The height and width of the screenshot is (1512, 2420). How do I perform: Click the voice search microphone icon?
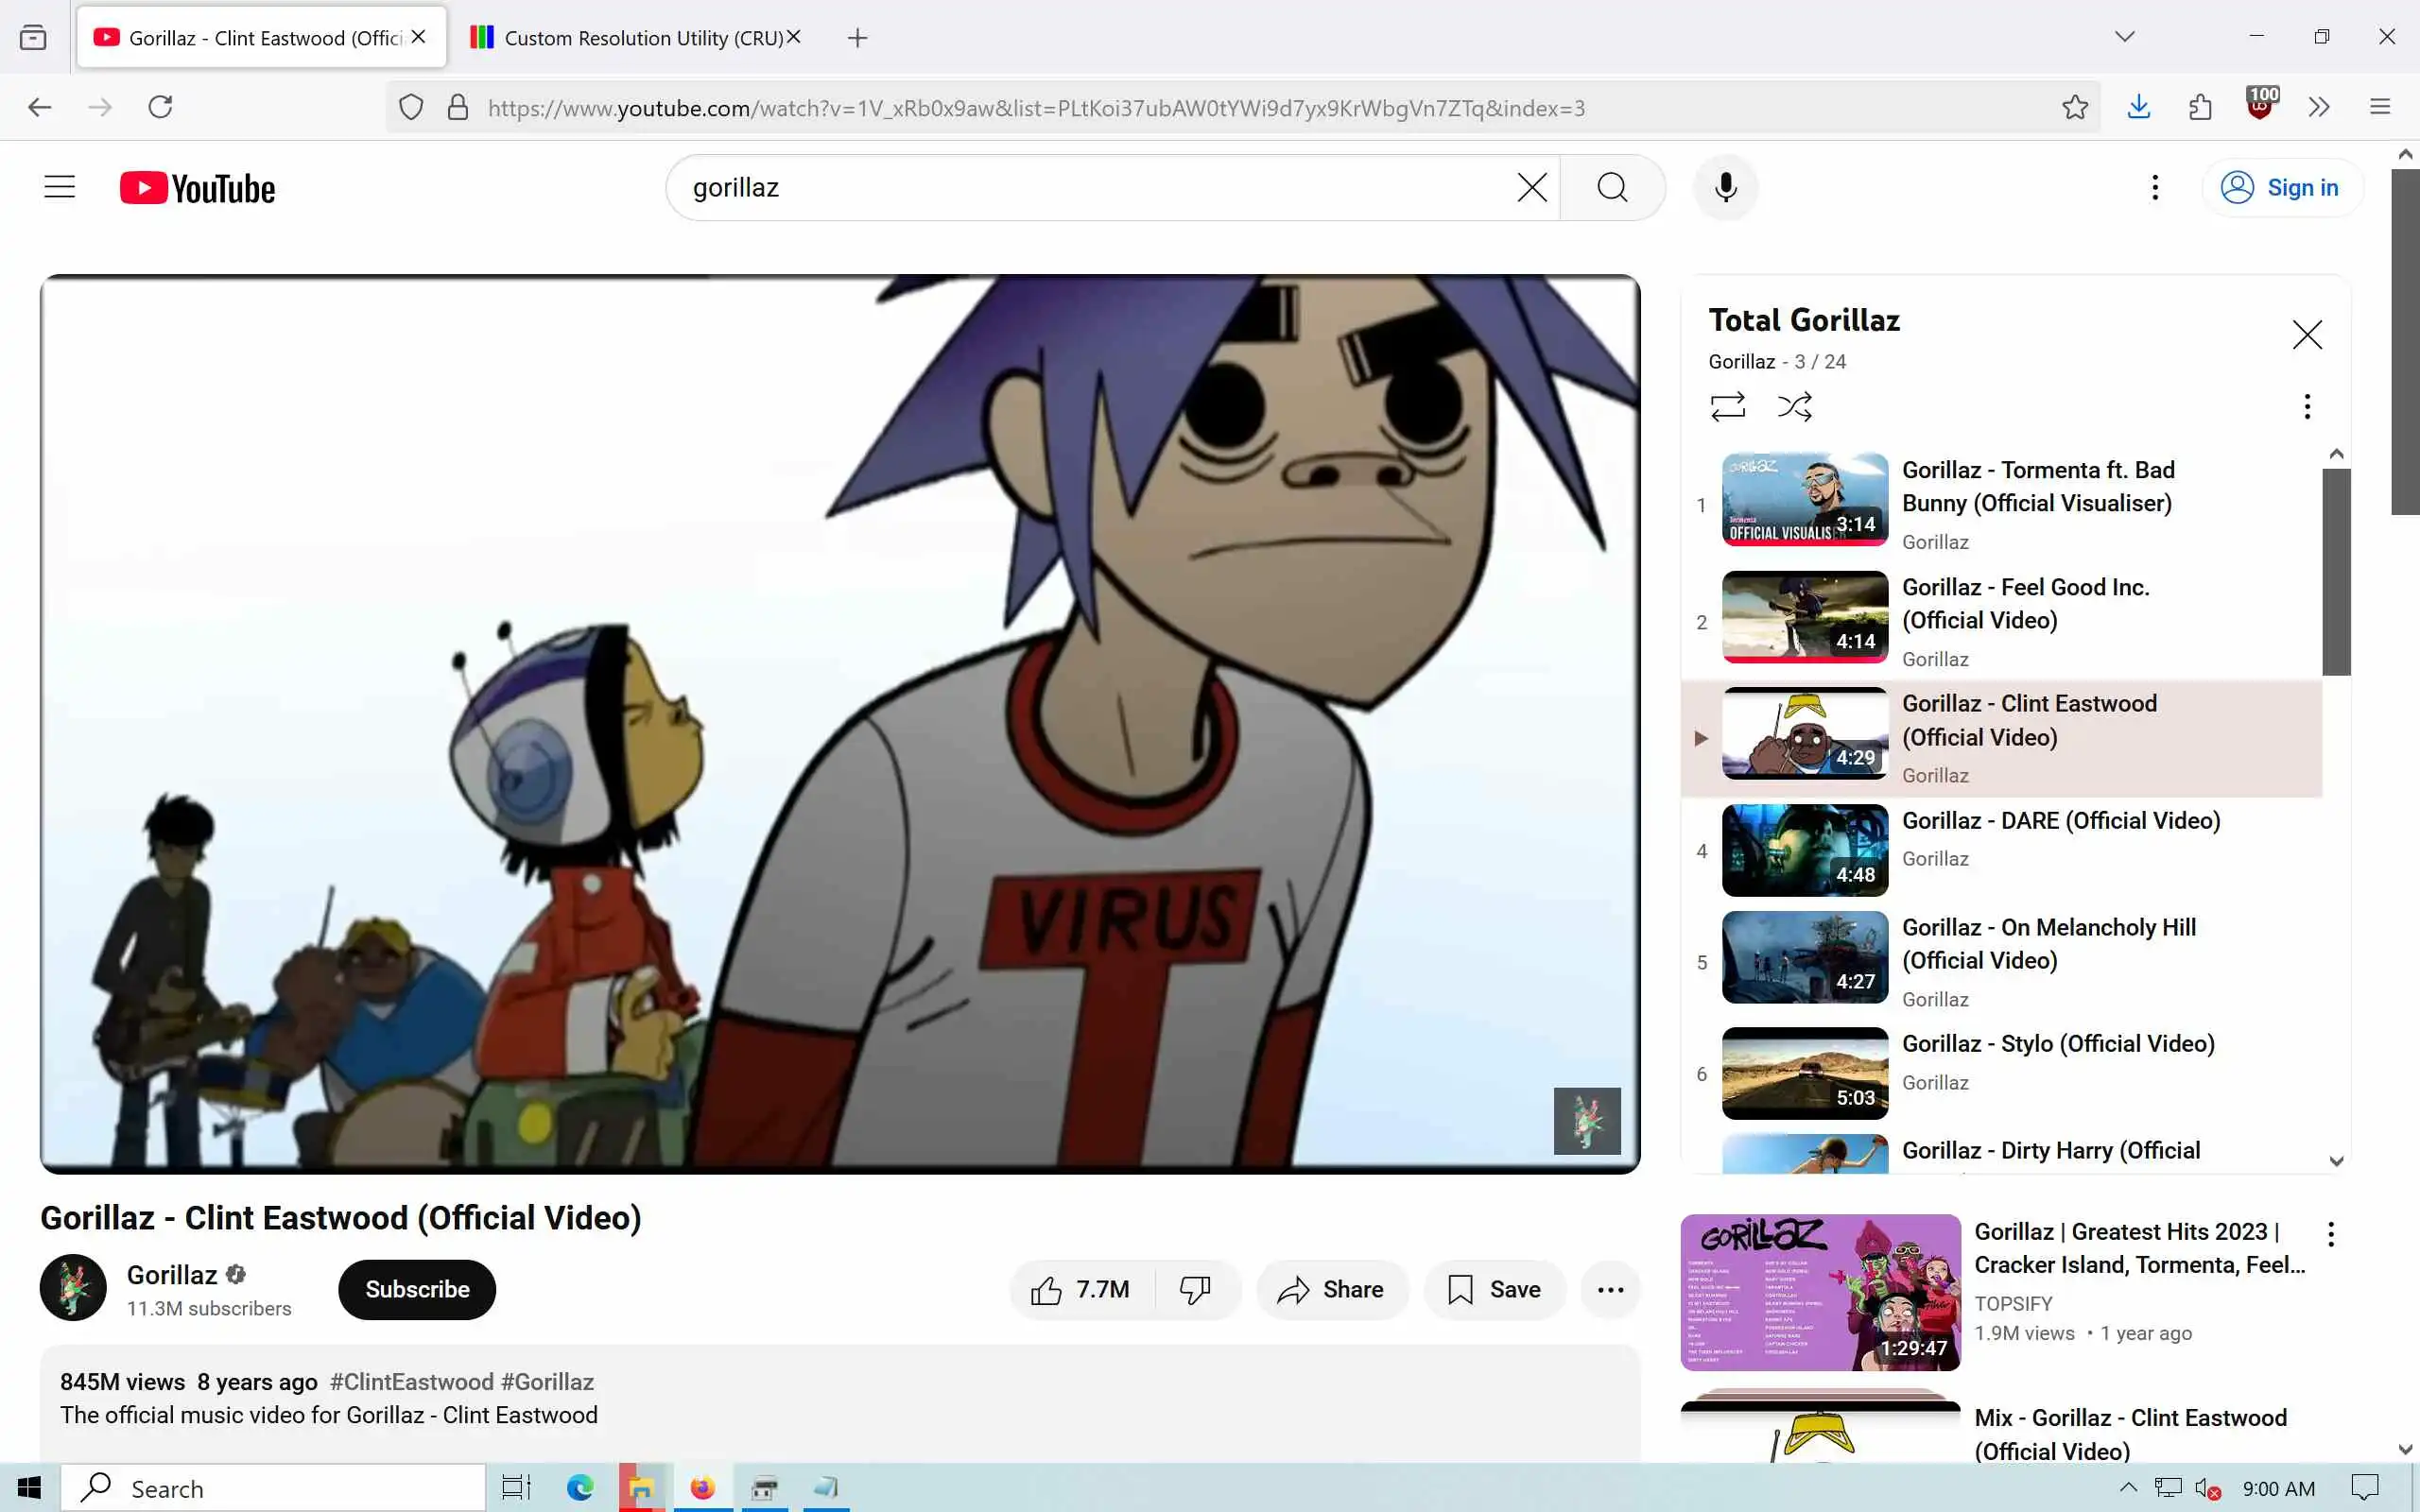point(1725,187)
